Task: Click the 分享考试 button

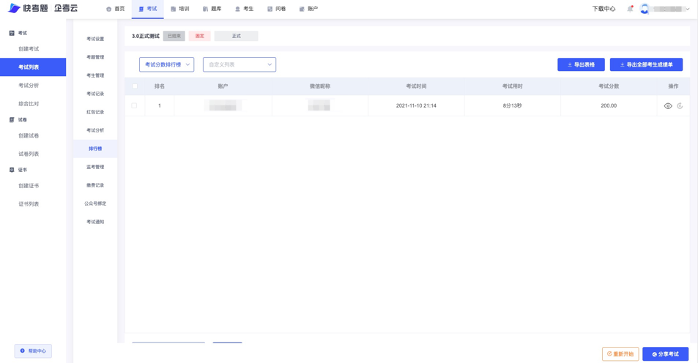Action: click(x=666, y=354)
